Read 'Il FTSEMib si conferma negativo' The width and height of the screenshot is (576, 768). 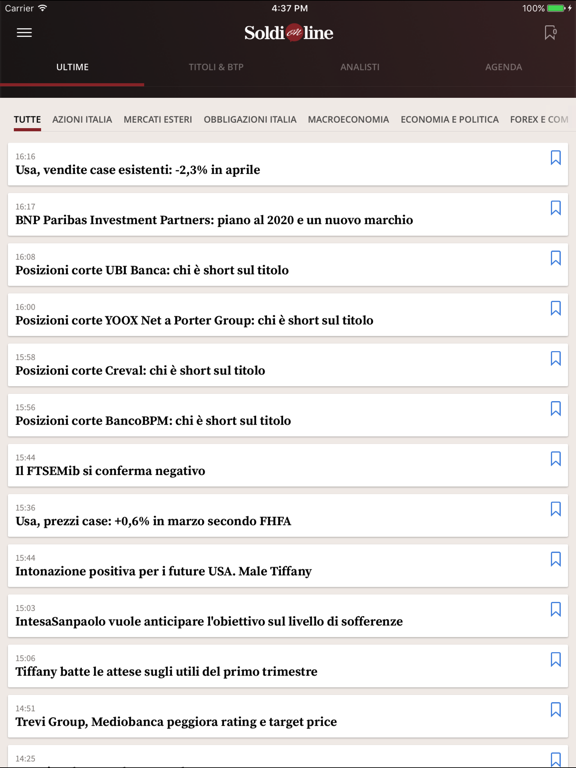110,471
